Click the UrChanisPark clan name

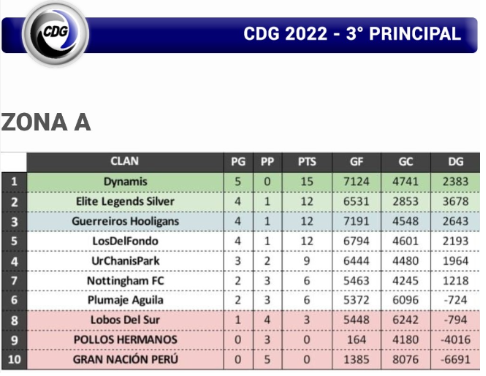125,261
